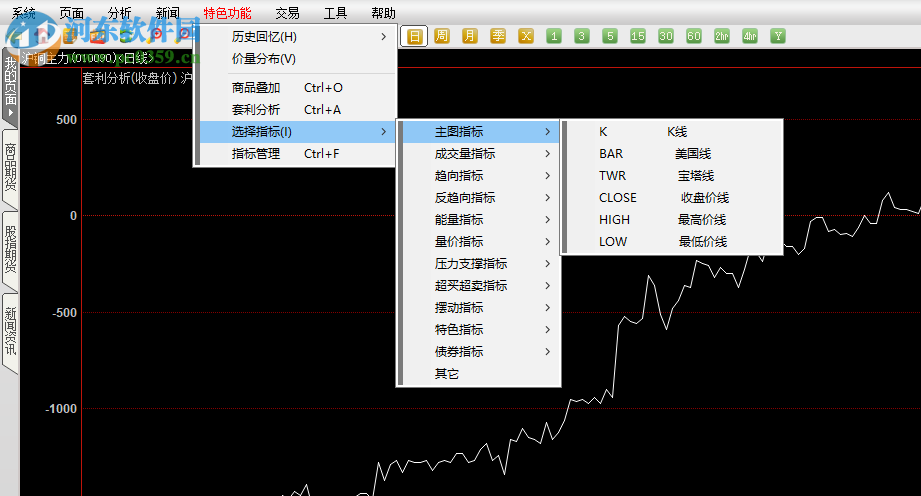The height and width of the screenshot is (496, 921).
Task: Choose LOW 最低价线 indicator
Action: [x=675, y=242]
